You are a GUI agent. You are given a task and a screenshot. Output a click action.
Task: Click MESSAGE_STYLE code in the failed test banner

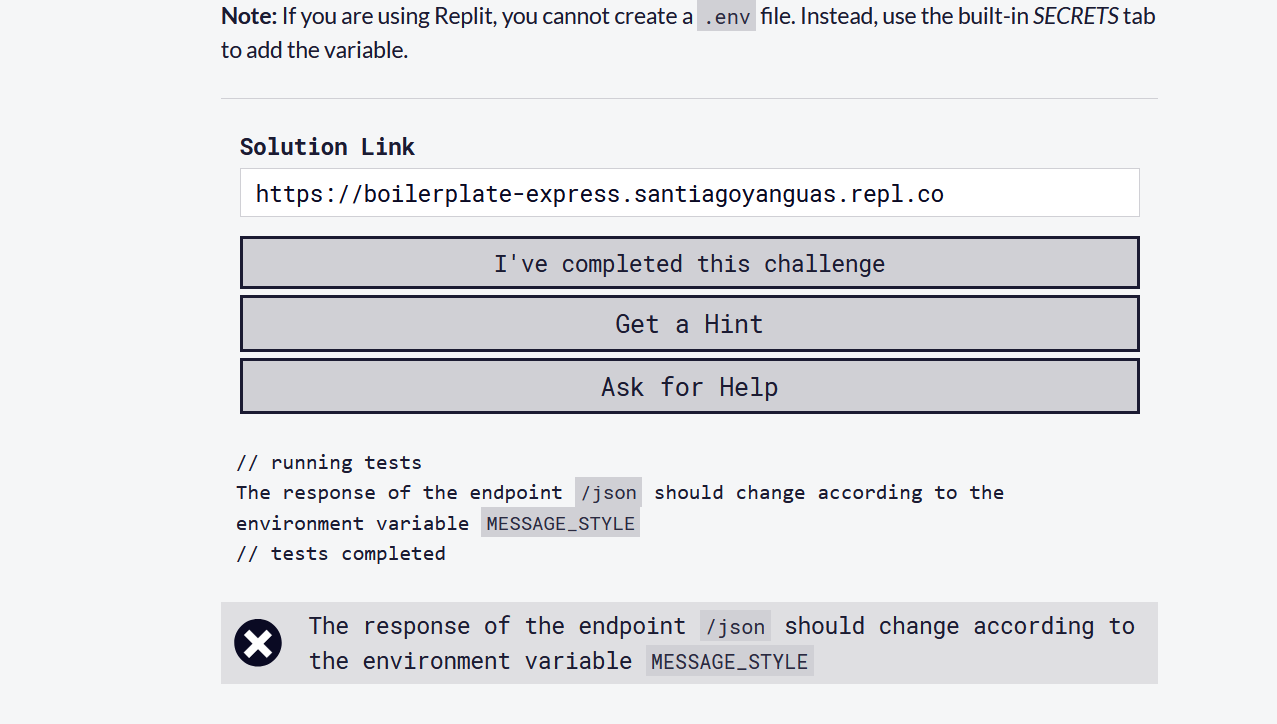(729, 662)
